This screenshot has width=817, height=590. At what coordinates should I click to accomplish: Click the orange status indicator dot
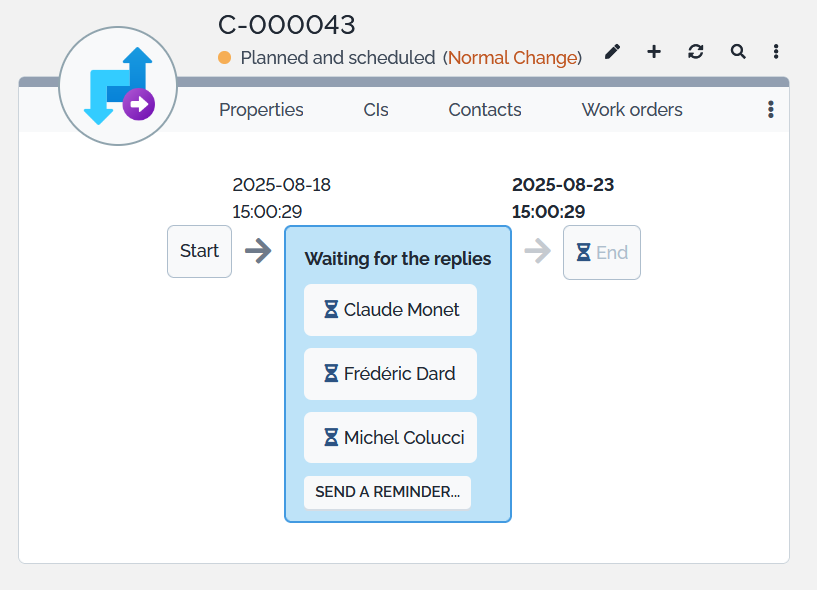tap(225, 58)
